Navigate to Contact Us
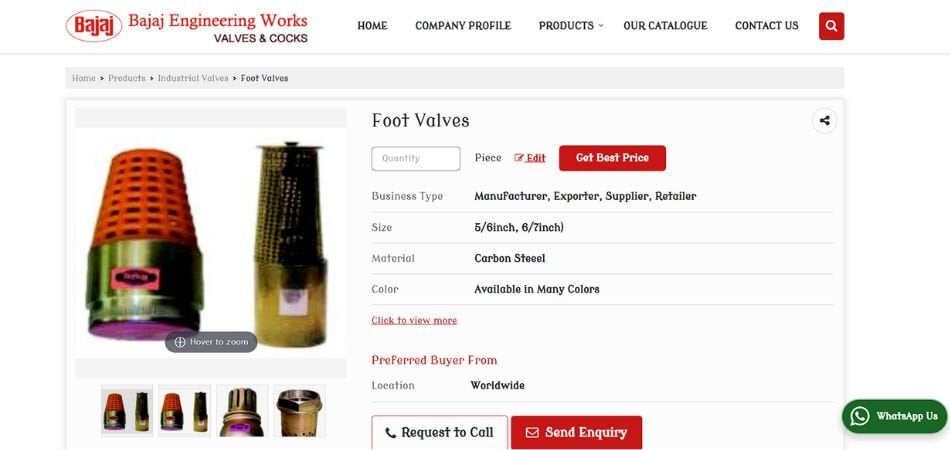 tap(766, 26)
